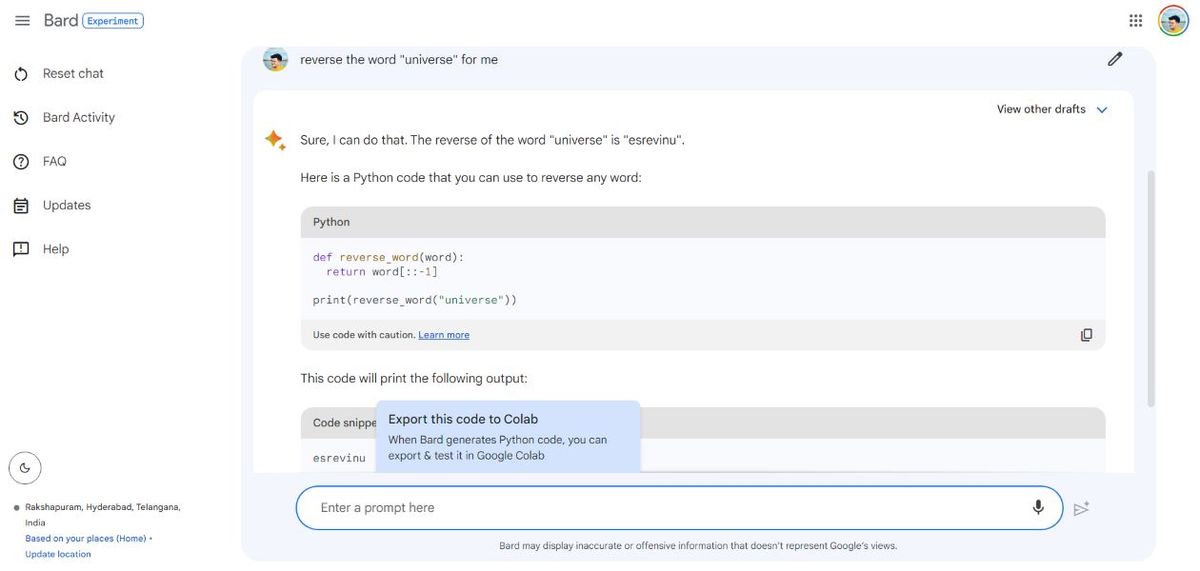The height and width of the screenshot is (571, 1200).
Task: Open the FAQ sidebar item
Action: pyautogui.click(x=54, y=161)
